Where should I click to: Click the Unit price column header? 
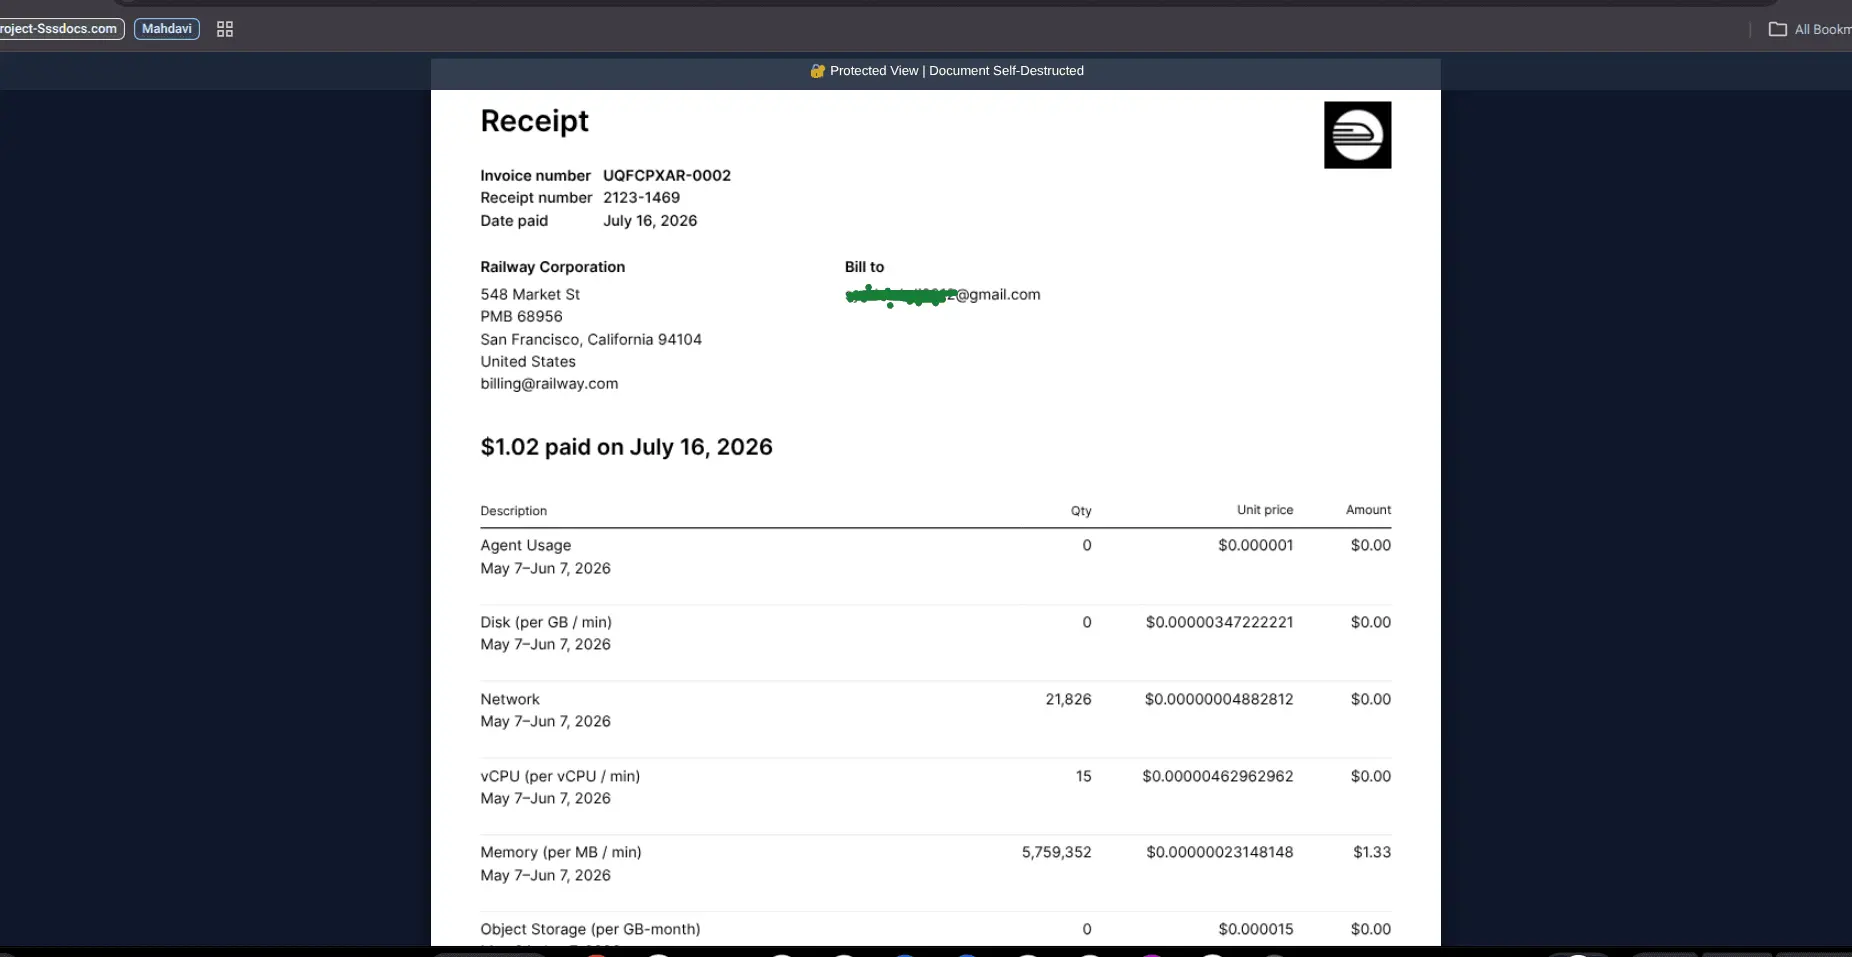(x=1265, y=510)
